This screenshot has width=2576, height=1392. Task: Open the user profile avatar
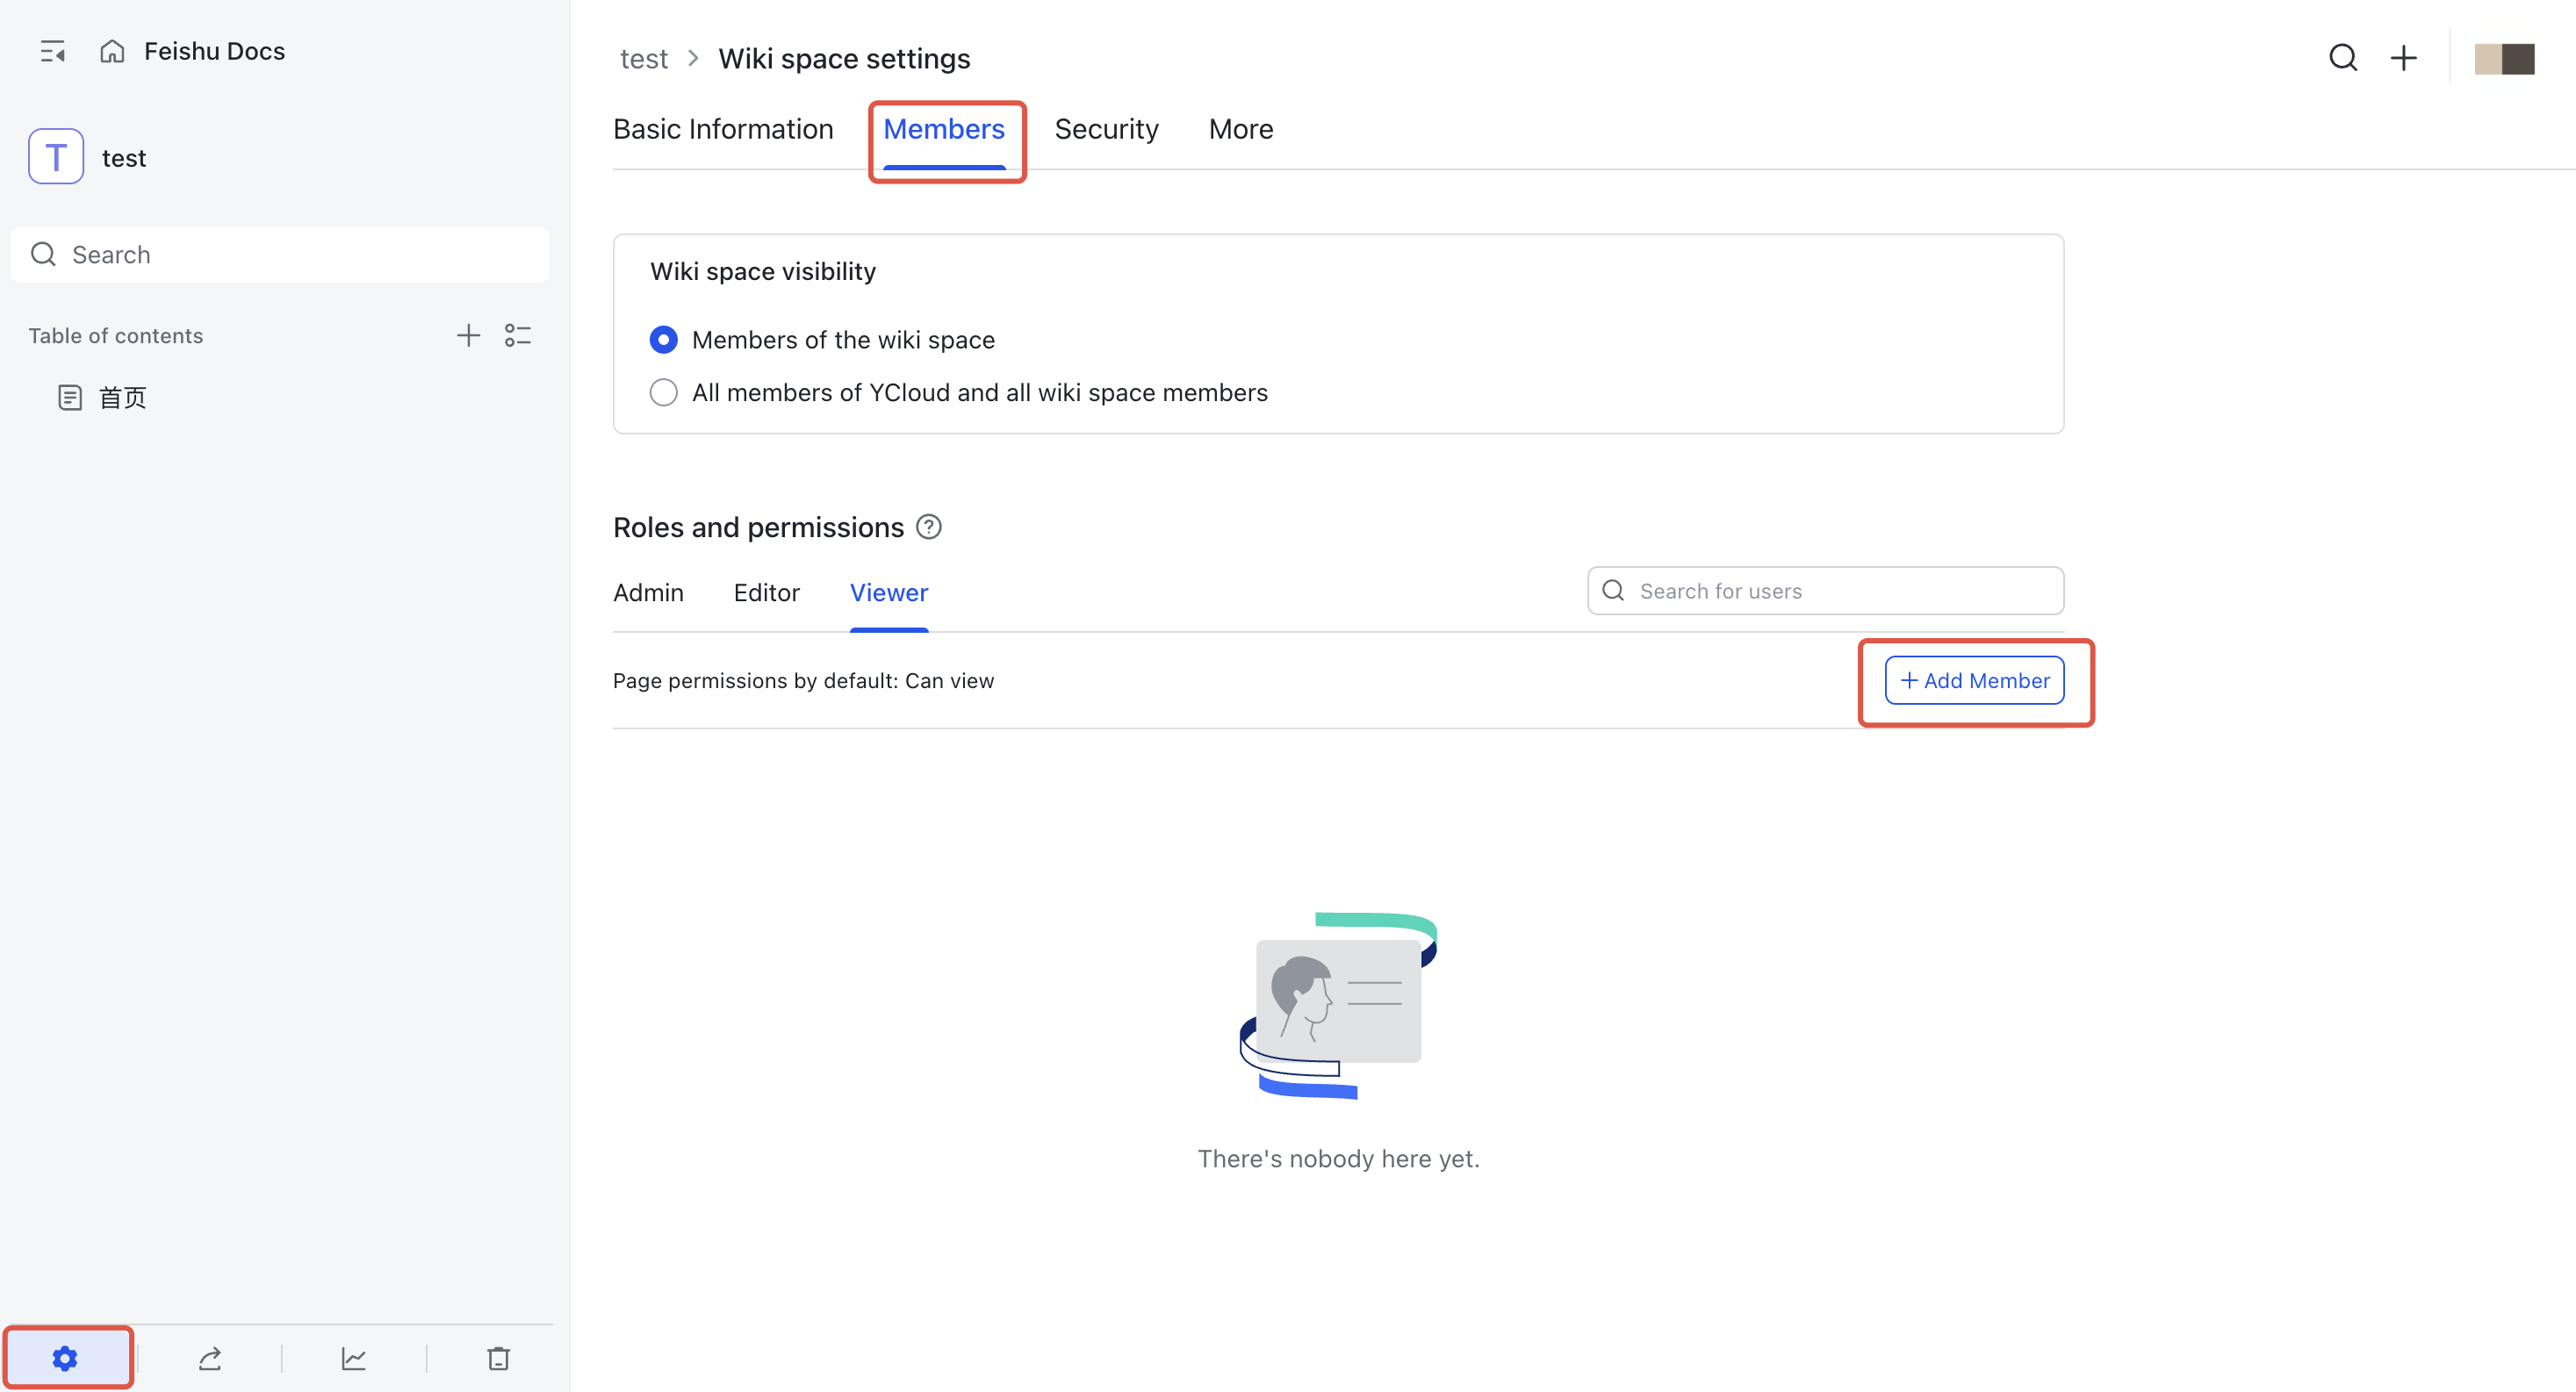pyautogui.click(x=2505, y=58)
